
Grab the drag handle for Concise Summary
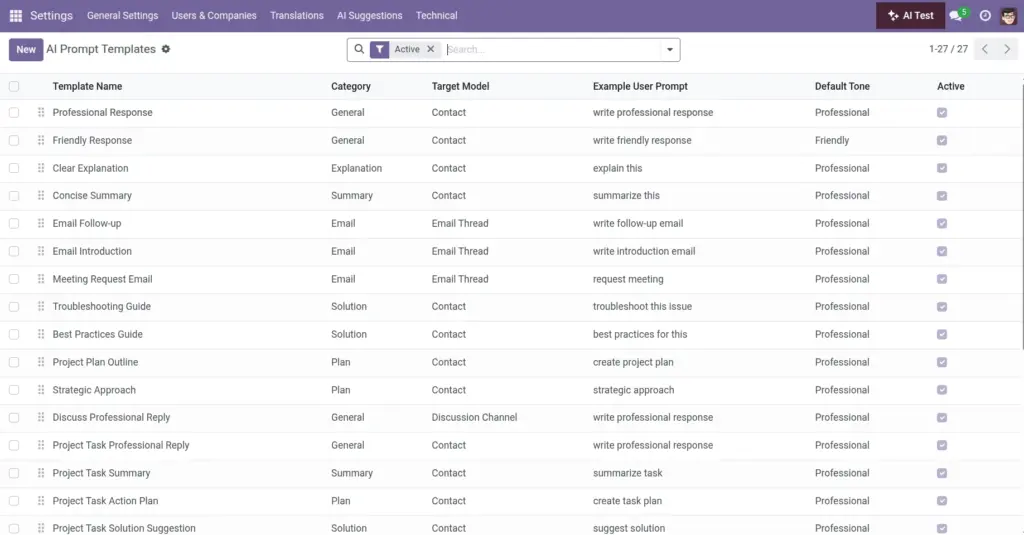(x=41, y=195)
